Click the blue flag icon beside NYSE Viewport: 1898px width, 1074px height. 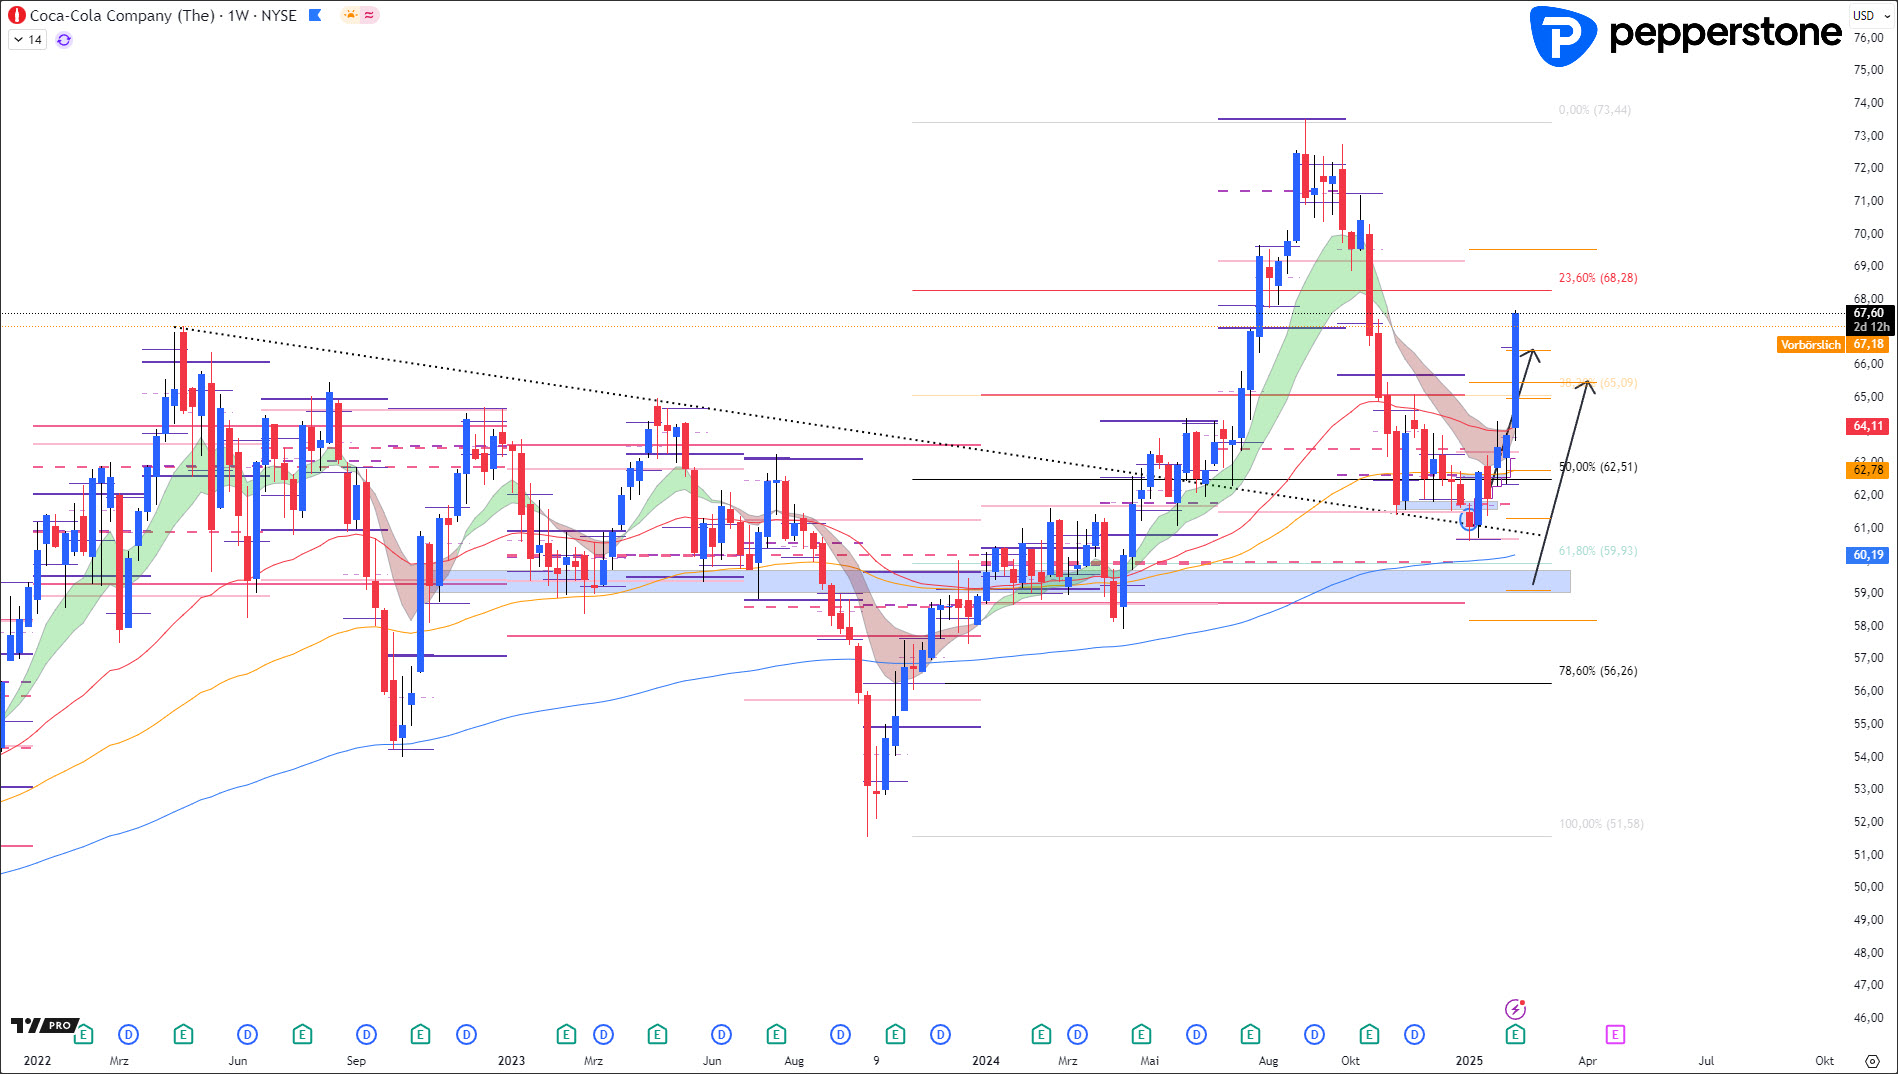click(x=315, y=15)
